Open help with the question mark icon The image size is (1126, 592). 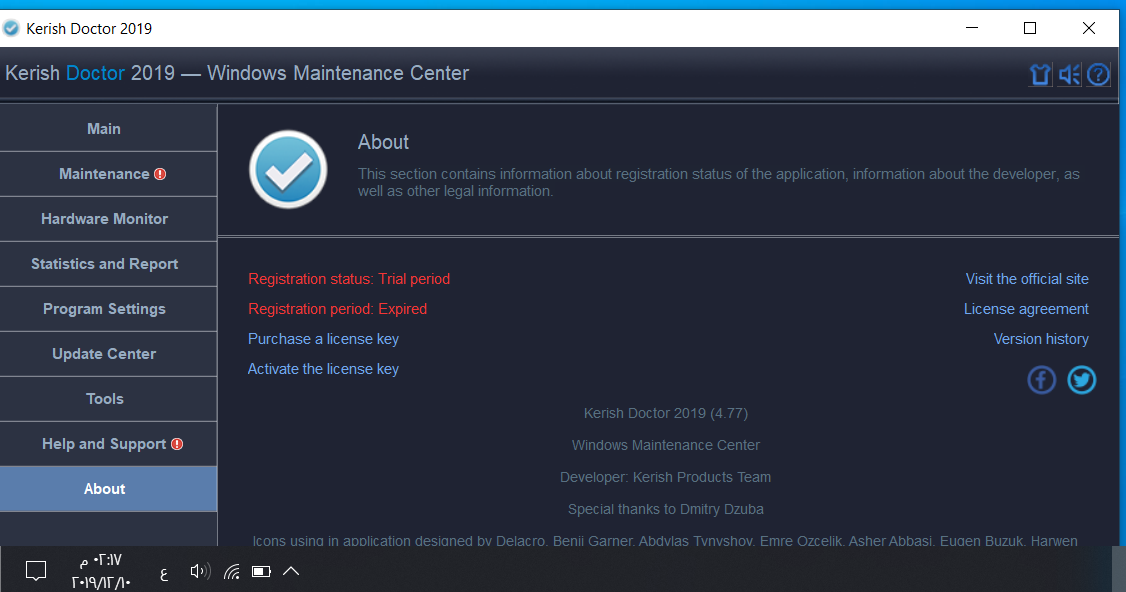point(1098,74)
